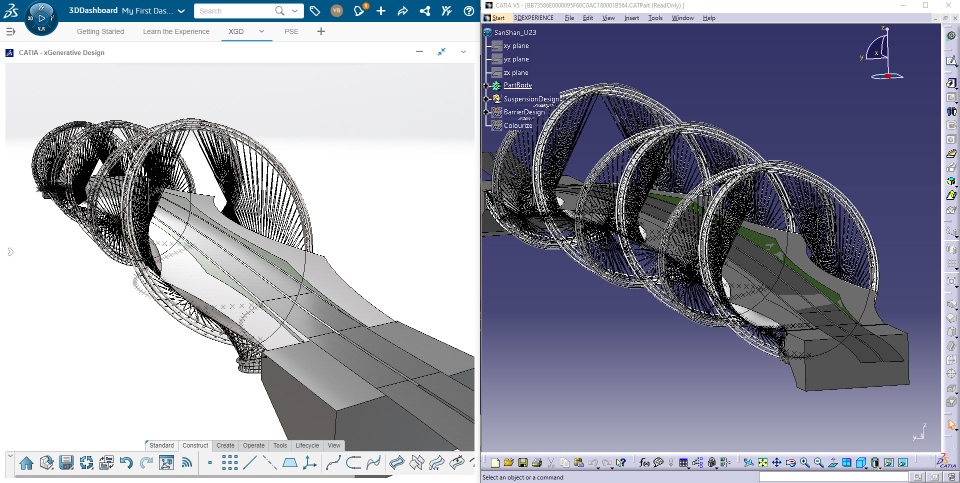The height and width of the screenshot is (483, 960).
Task: Expand the PartBody node in CATIA tree
Action: point(487,86)
